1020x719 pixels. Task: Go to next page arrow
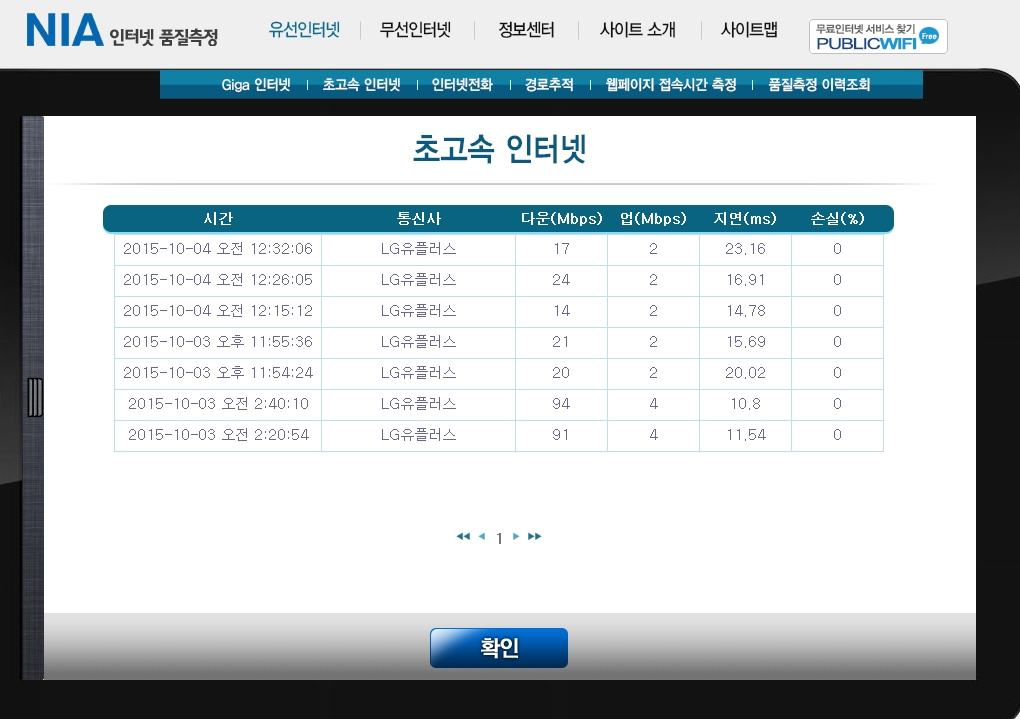click(x=516, y=536)
